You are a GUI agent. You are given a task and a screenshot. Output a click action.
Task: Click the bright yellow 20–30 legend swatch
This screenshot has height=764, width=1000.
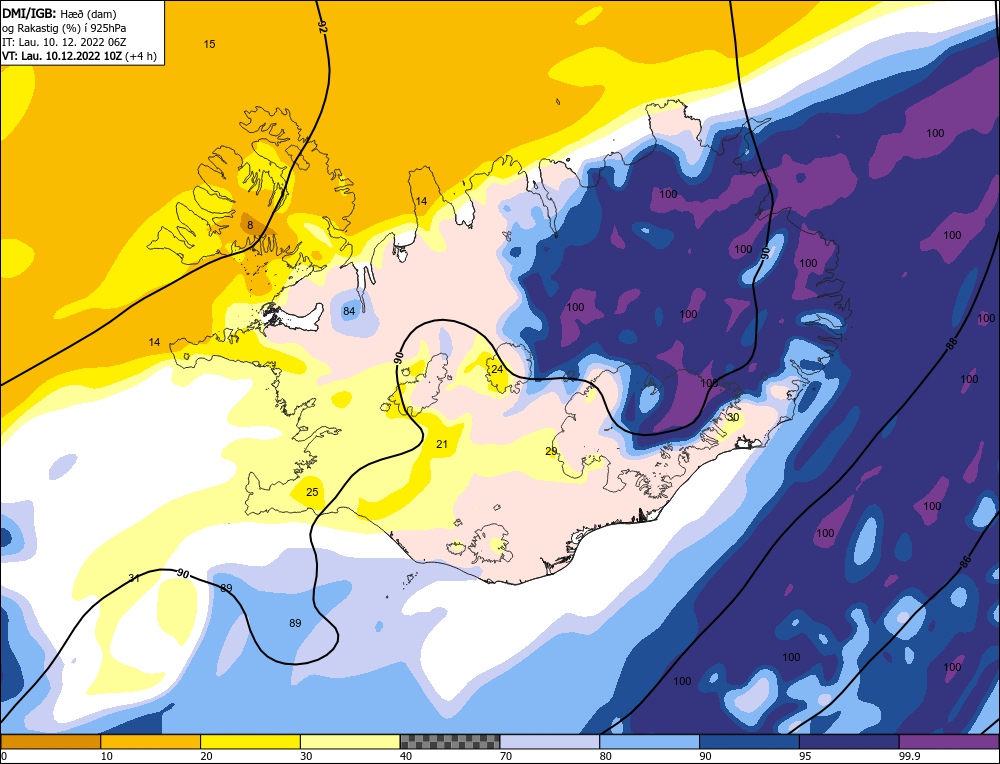coord(250,741)
